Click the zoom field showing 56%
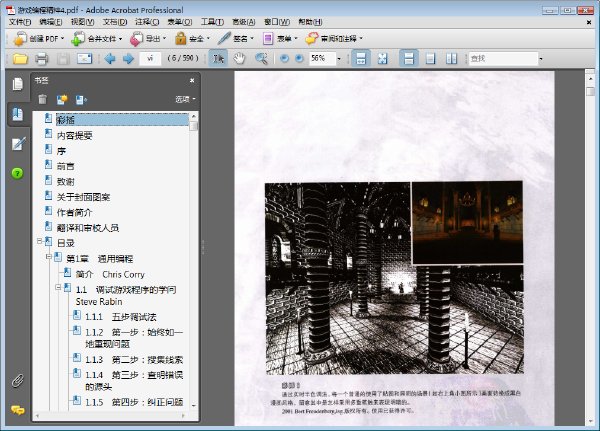This screenshot has width=600, height=431. (322, 58)
